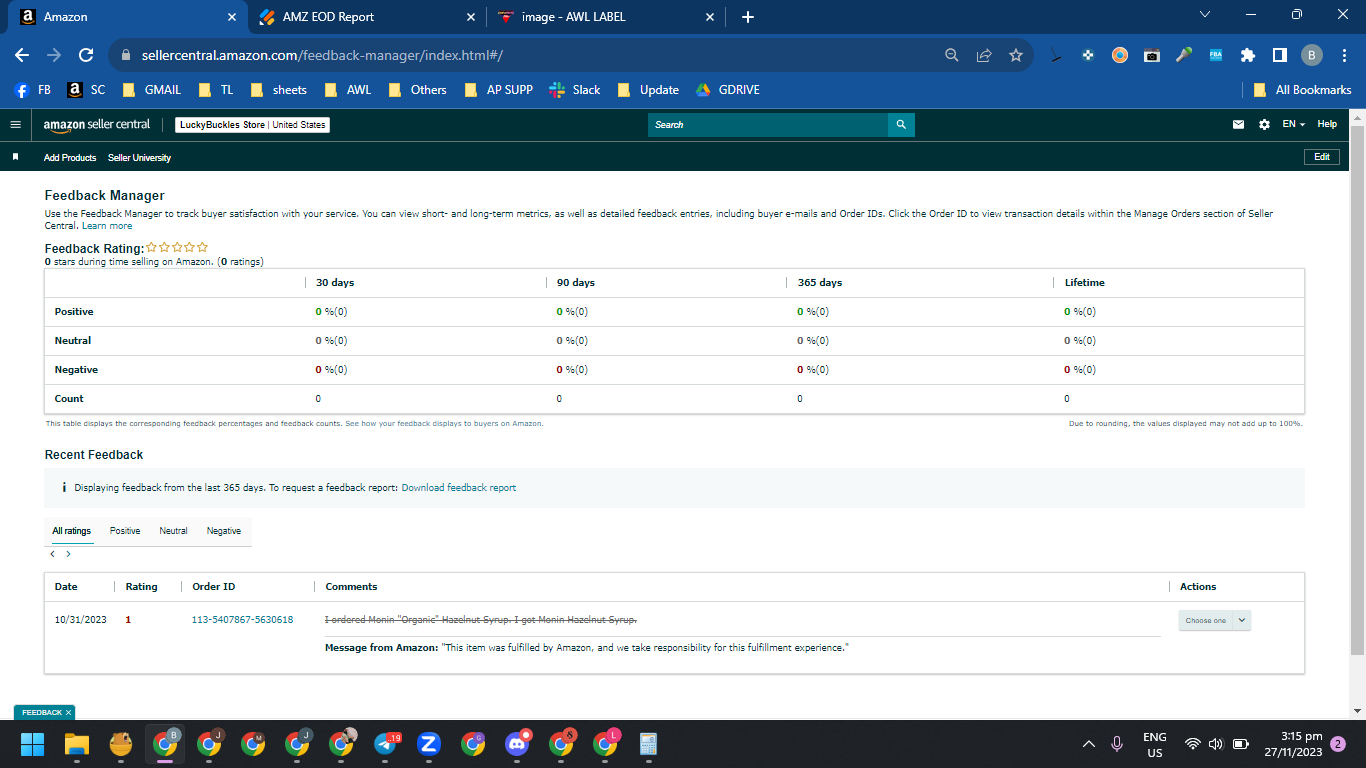The width and height of the screenshot is (1366, 768).
Task: Open the Seller Central settings gear
Action: click(x=1264, y=125)
